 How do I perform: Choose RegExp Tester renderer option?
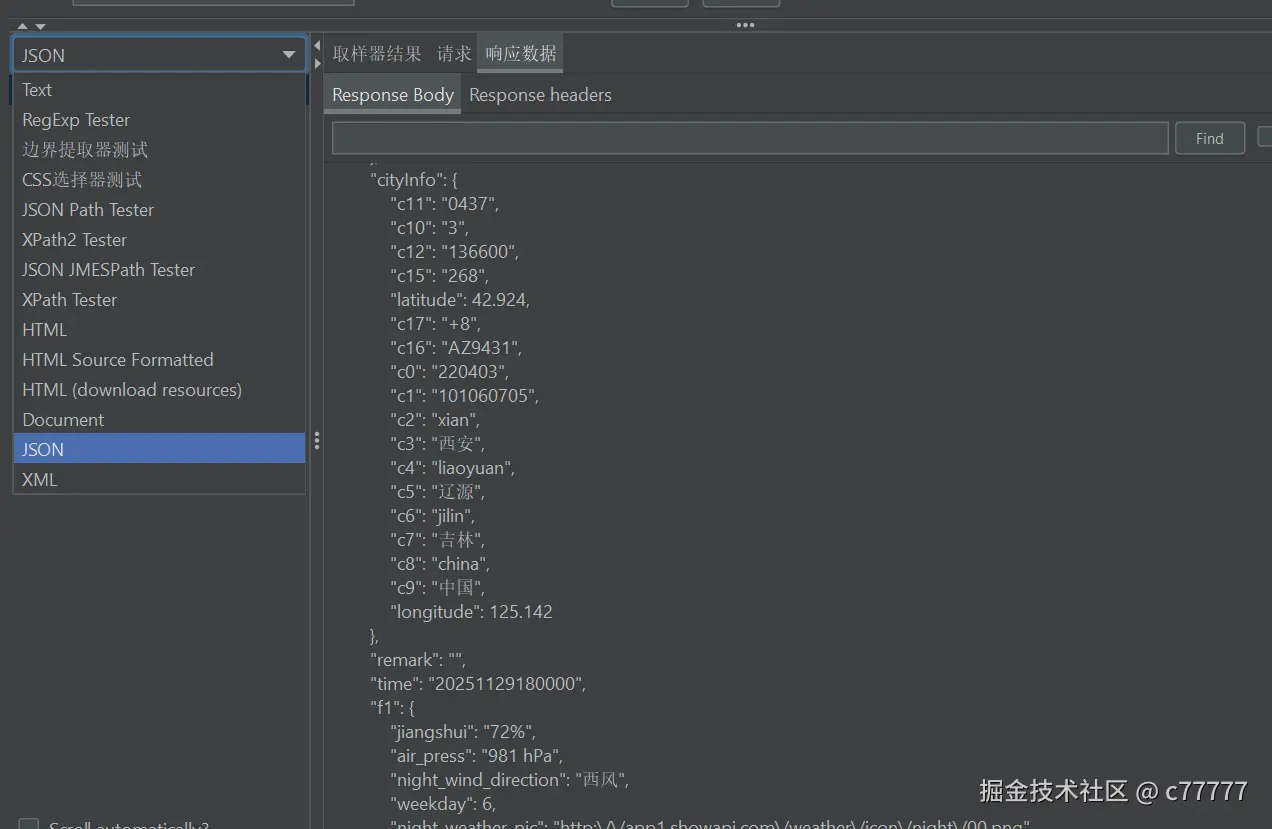coord(158,120)
